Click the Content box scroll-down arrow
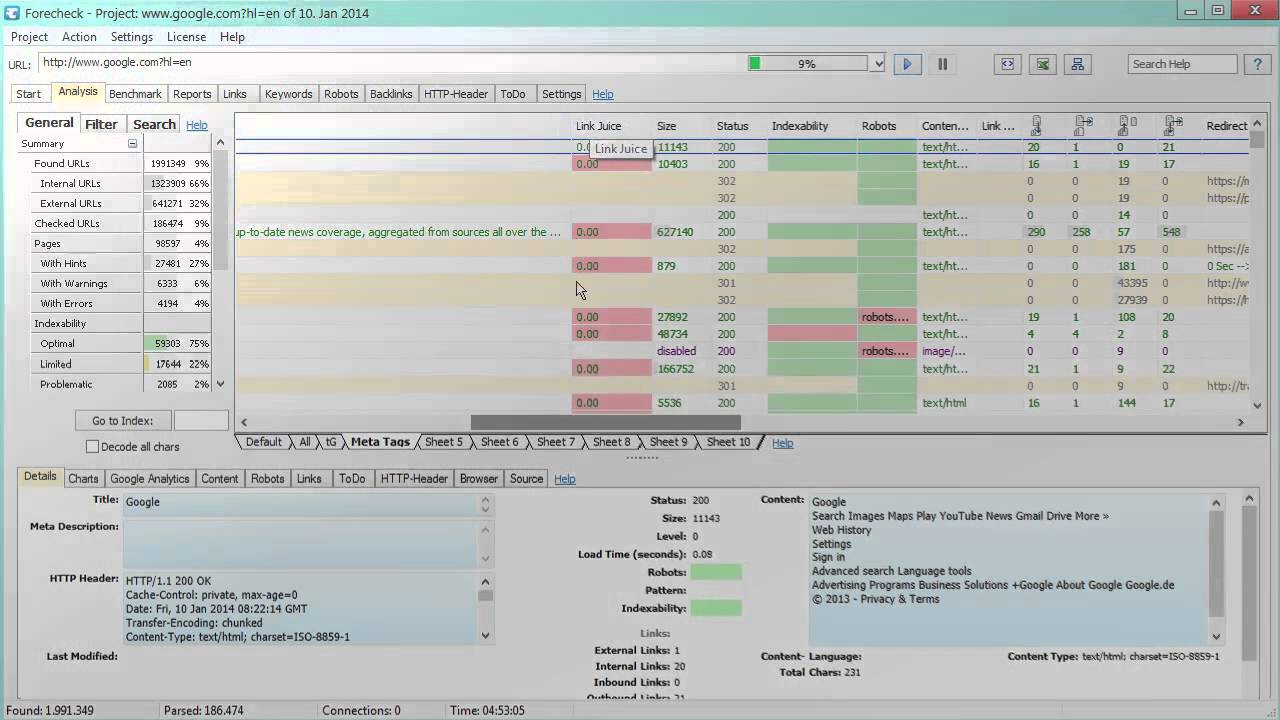 click(1217, 636)
